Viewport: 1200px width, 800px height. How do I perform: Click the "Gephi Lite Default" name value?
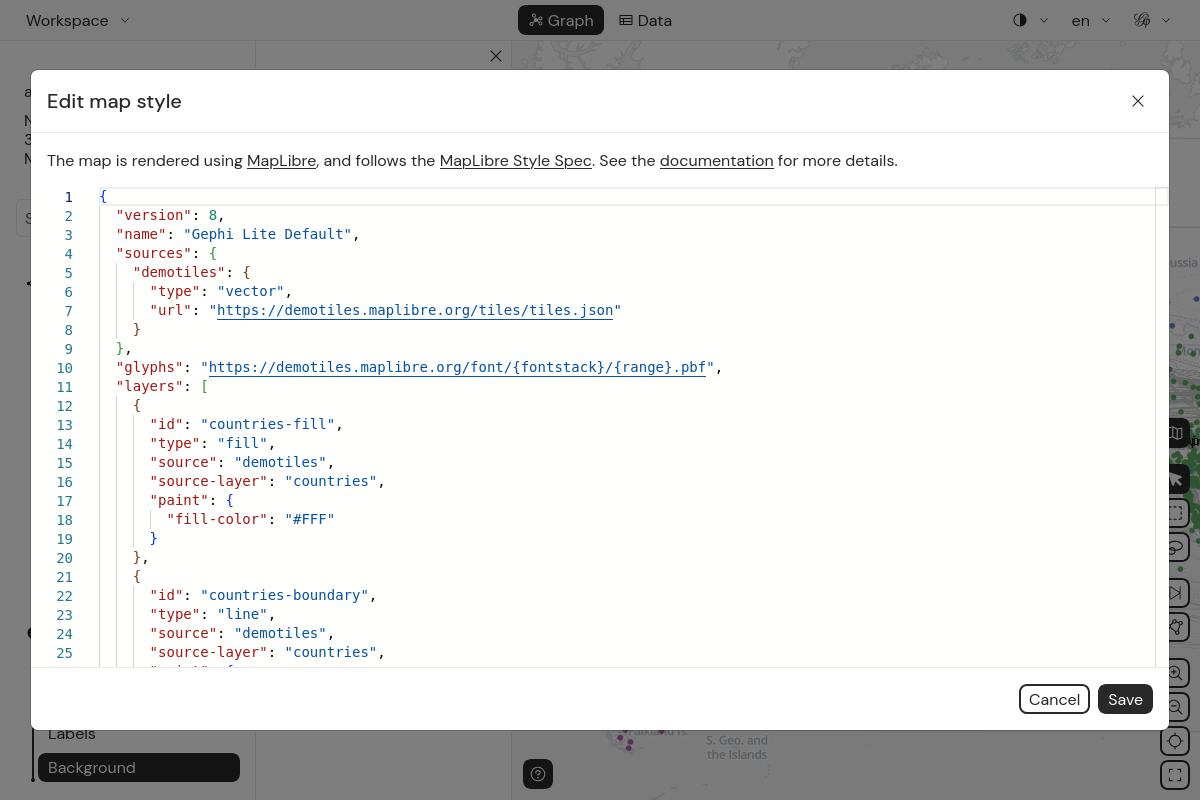268,235
